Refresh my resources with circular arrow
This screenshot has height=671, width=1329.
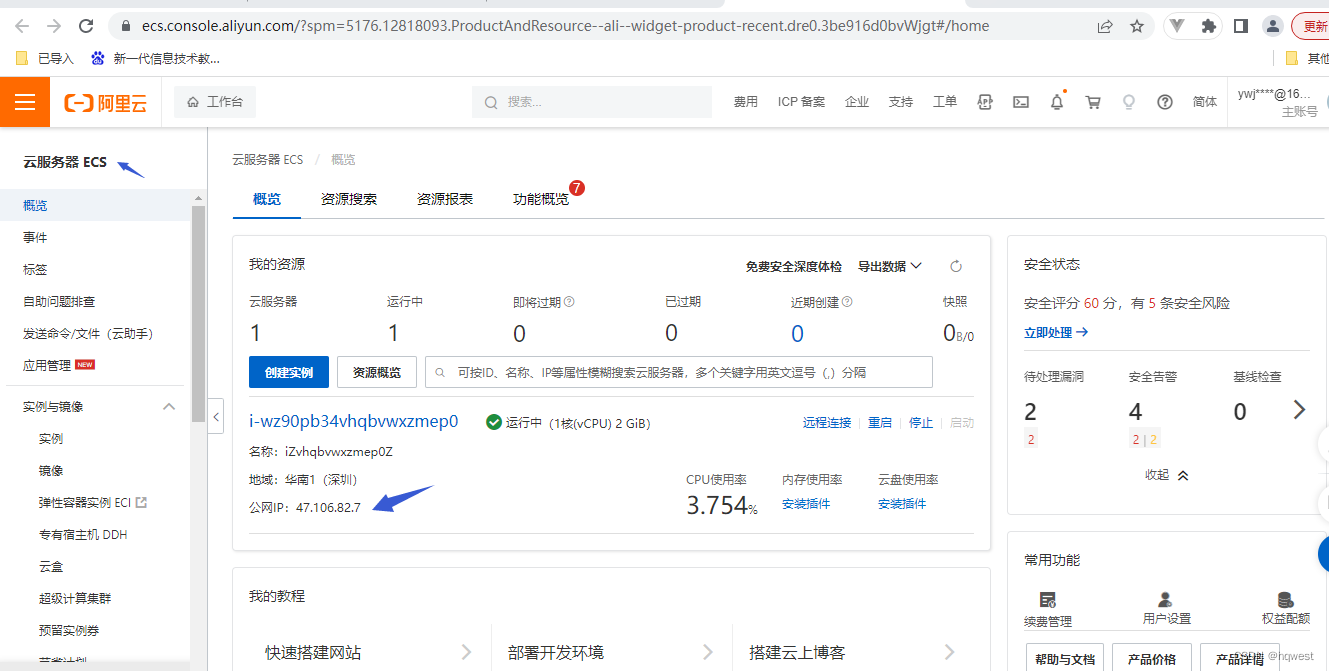[956, 267]
